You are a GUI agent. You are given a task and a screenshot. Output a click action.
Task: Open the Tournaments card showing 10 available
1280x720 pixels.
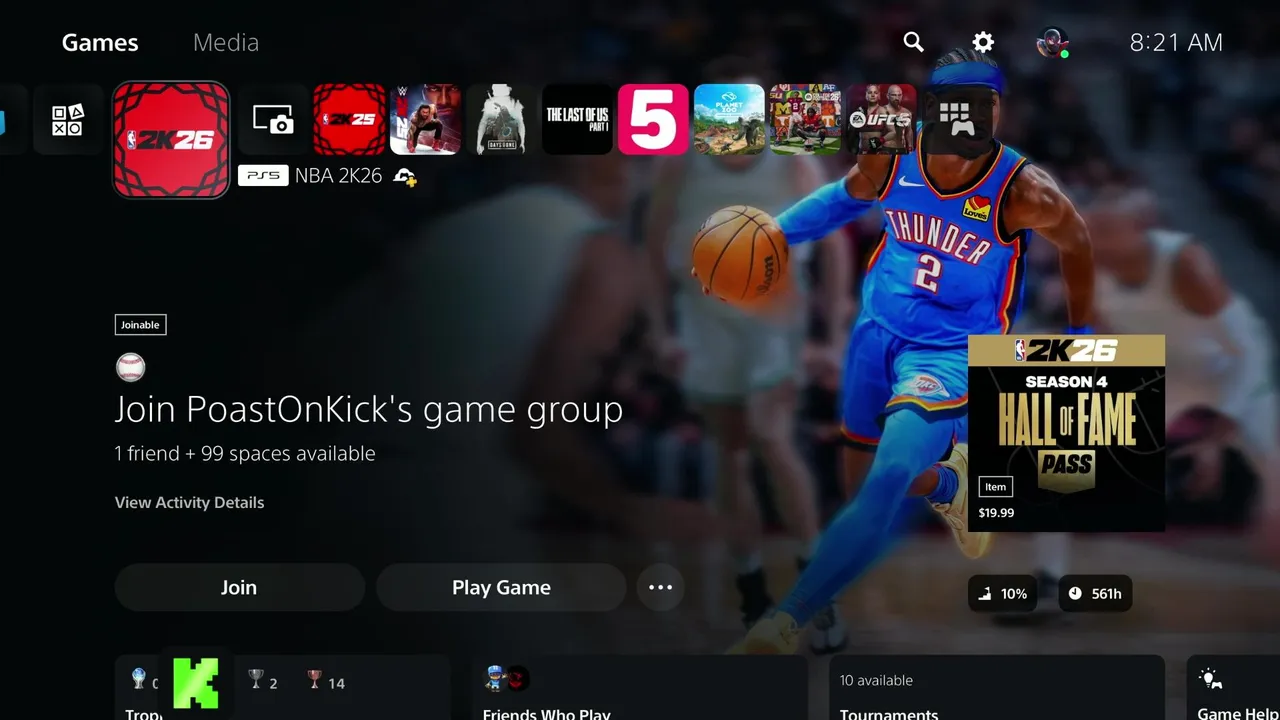(997, 688)
